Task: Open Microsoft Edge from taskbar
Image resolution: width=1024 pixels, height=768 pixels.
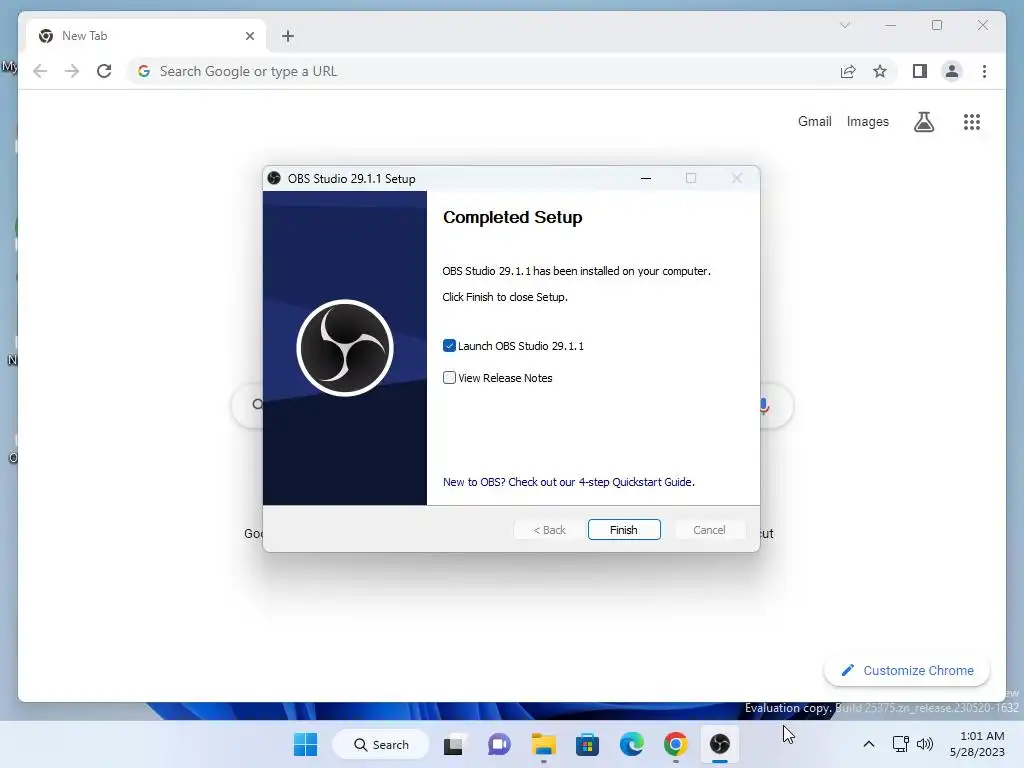Action: 632,744
